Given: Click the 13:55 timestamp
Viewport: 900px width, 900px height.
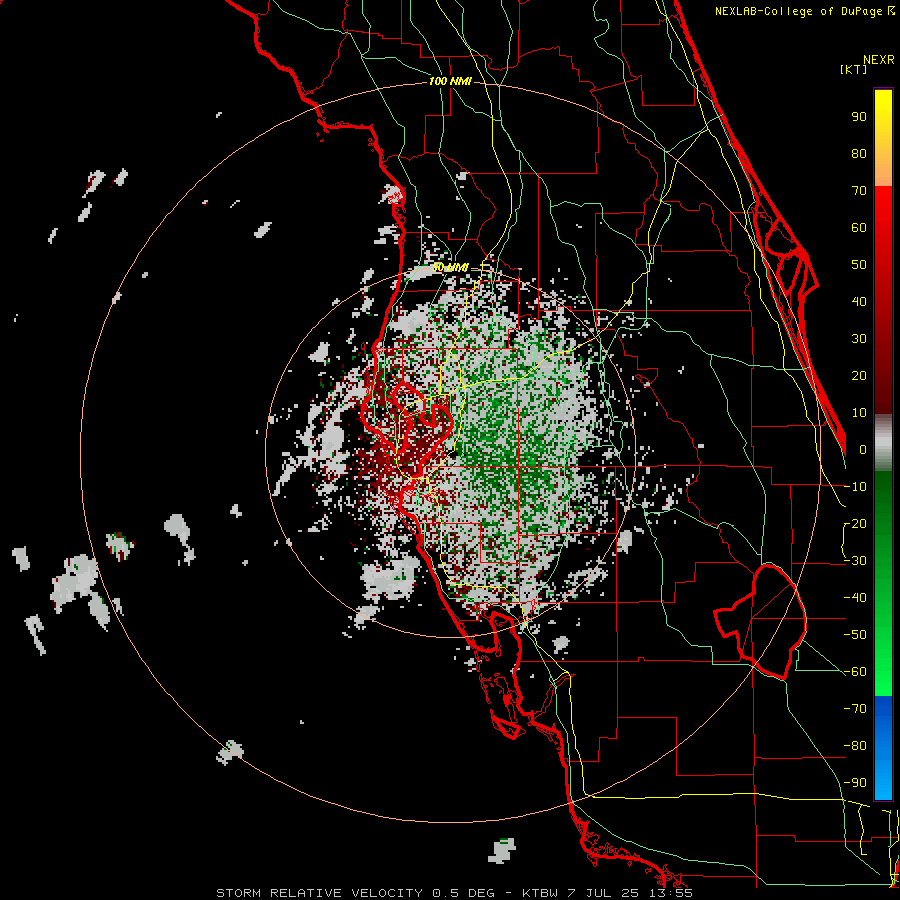Looking at the screenshot, I should (x=670, y=893).
